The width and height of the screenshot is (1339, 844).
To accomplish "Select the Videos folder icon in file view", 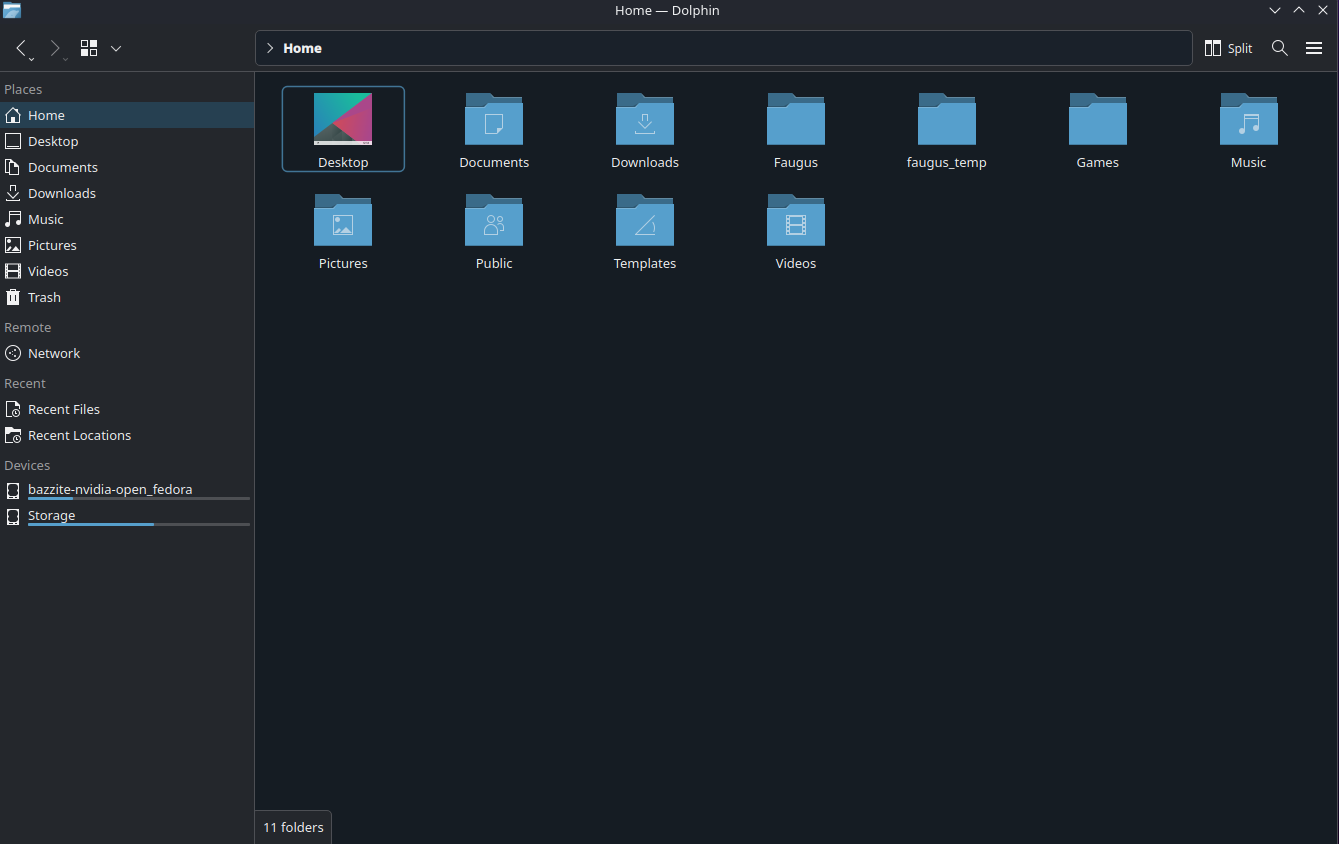I will pos(796,220).
